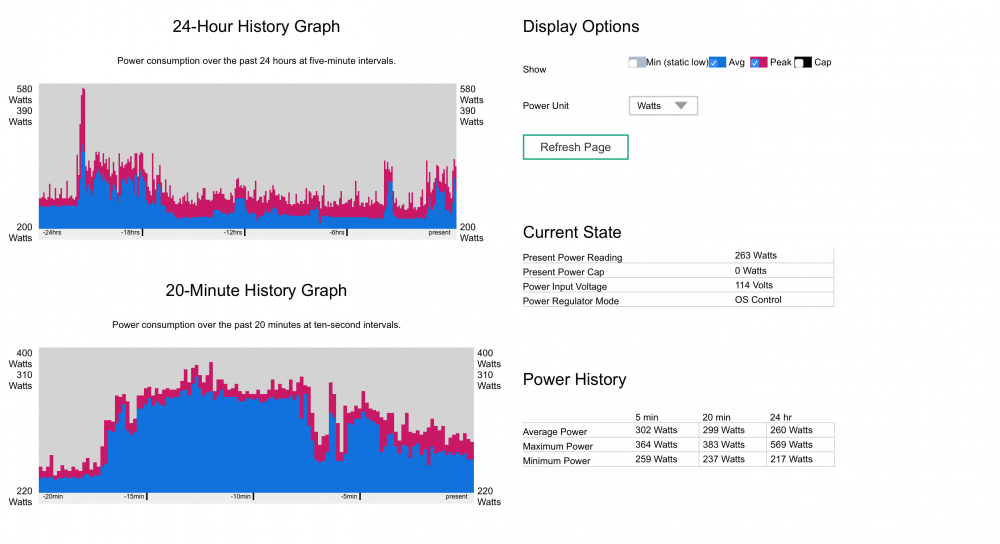The image size is (1000, 544).
Task: Click the 0 Watts power cap value
Action: coord(751,271)
